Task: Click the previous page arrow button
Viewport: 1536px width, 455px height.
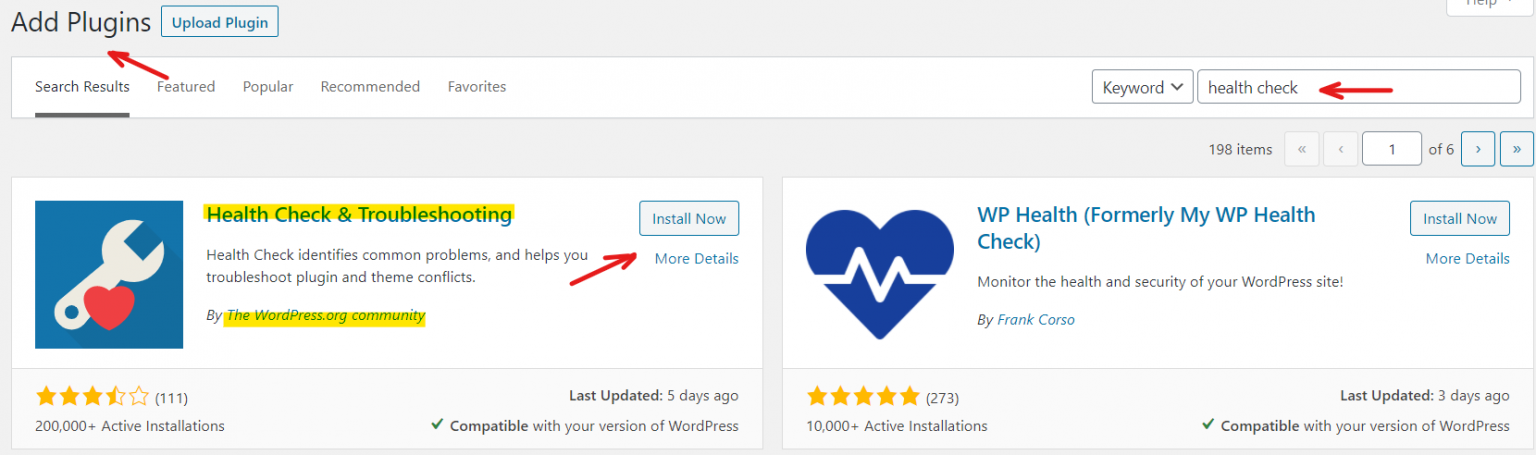Action: pos(1340,149)
